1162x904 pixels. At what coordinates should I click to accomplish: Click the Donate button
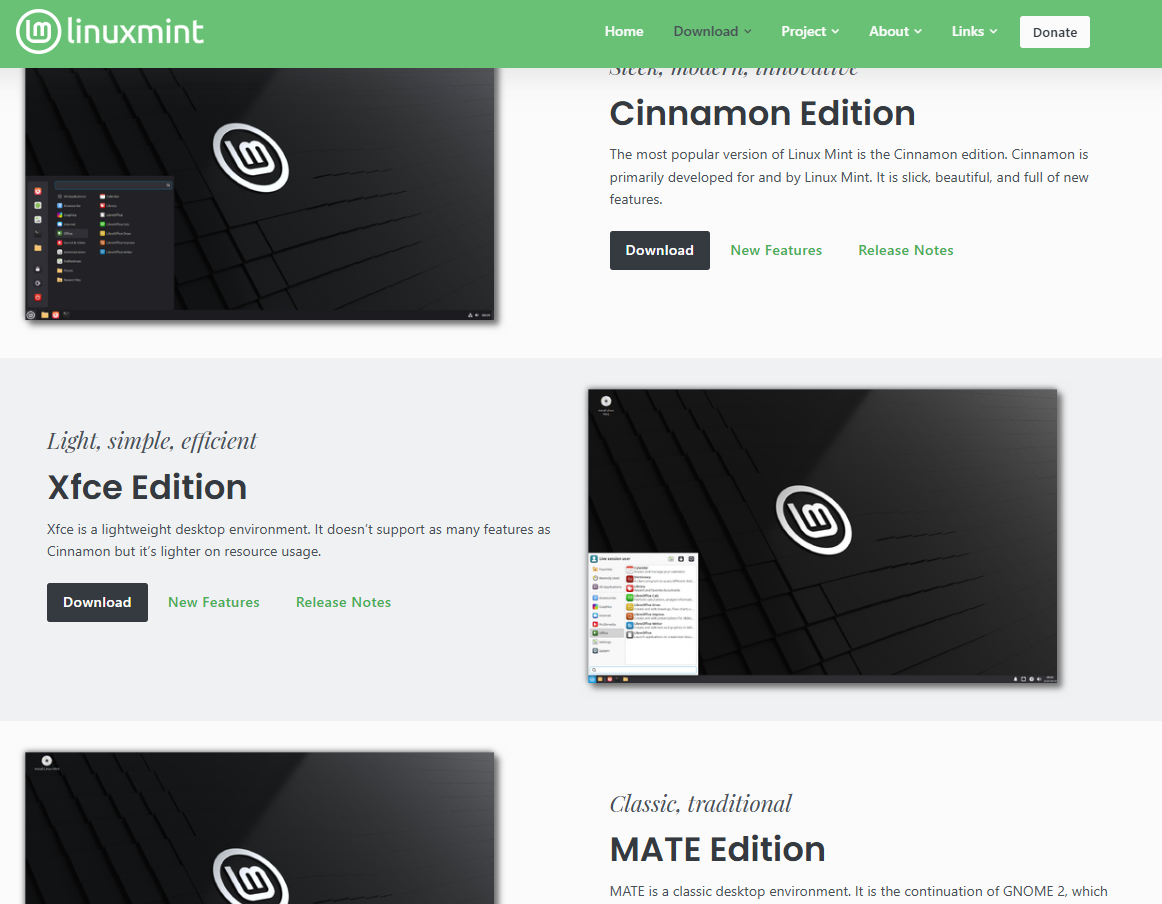click(1054, 31)
